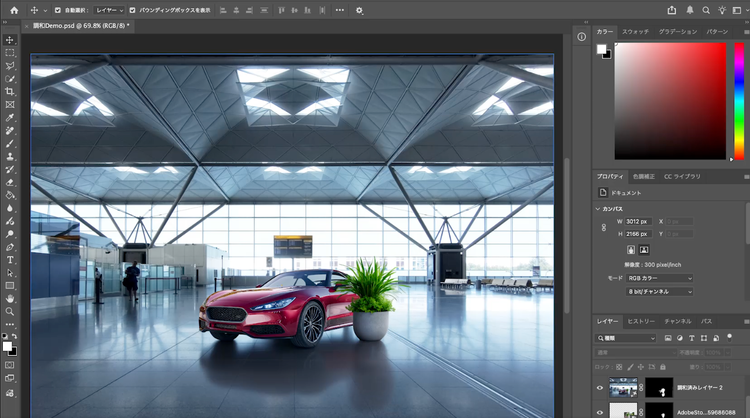750x418 pixels.
Task: Open the gear settings in the options bar
Action: pos(360,10)
